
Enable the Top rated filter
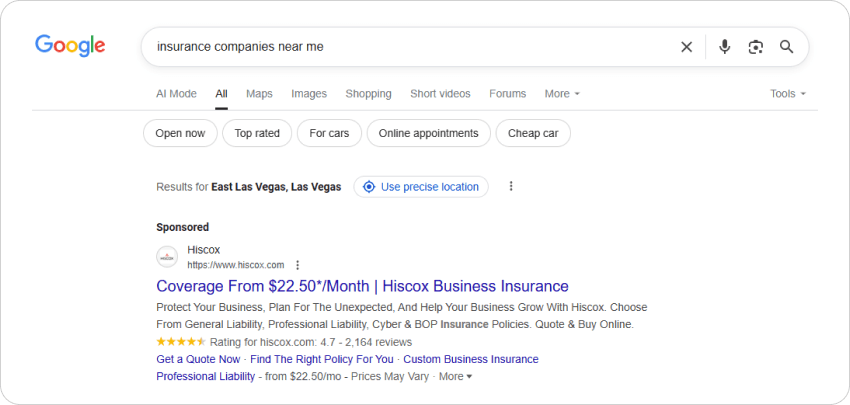[x=257, y=133]
